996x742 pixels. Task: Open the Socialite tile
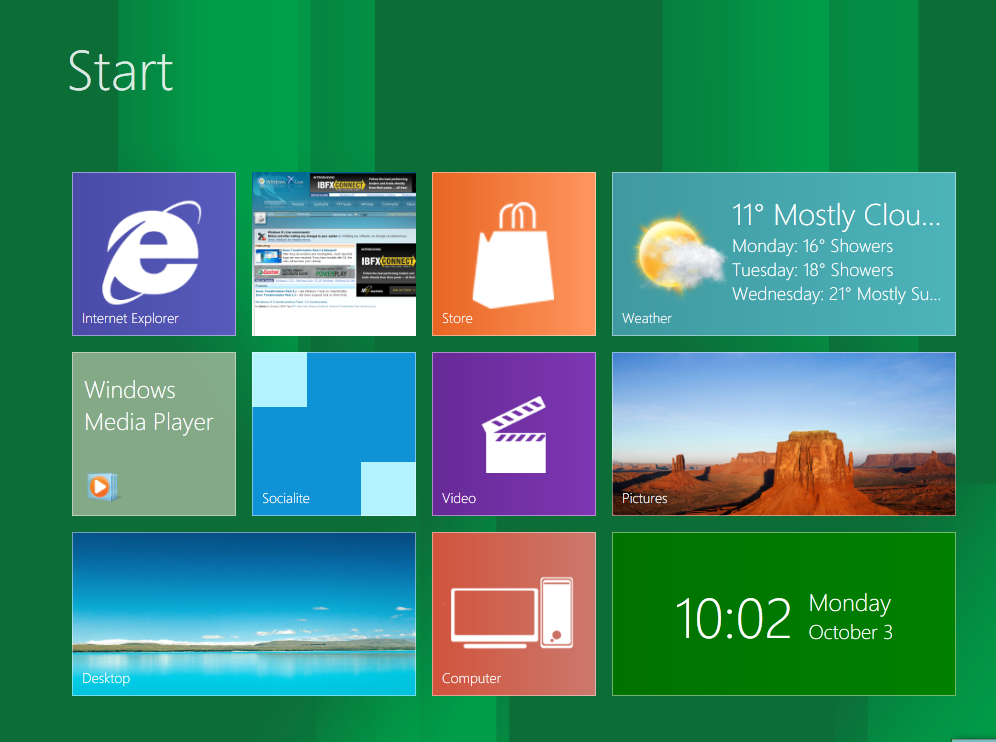coord(334,434)
